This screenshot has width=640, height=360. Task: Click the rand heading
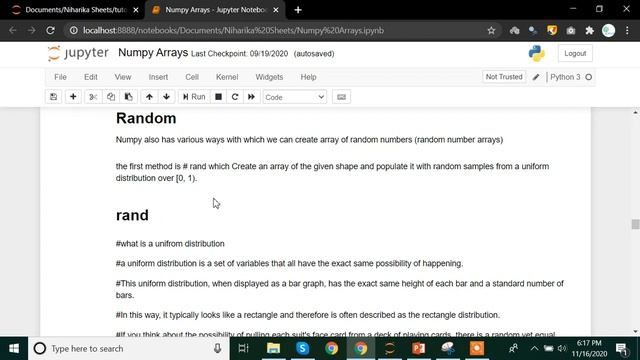coord(132,215)
